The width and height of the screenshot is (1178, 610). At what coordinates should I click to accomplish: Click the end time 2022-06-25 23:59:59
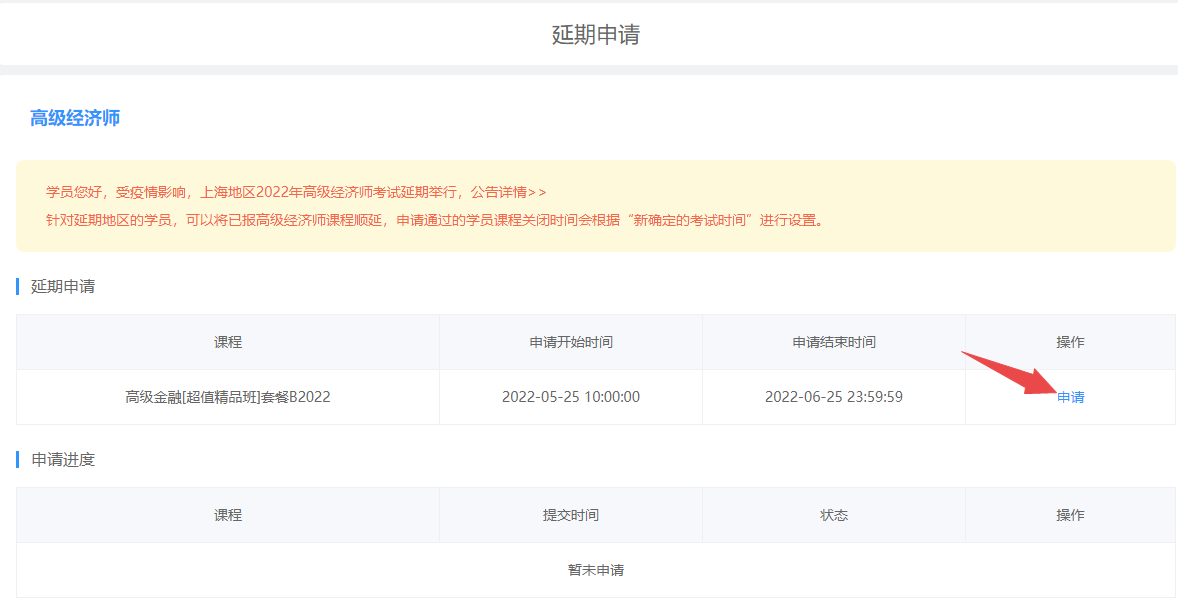click(834, 397)
